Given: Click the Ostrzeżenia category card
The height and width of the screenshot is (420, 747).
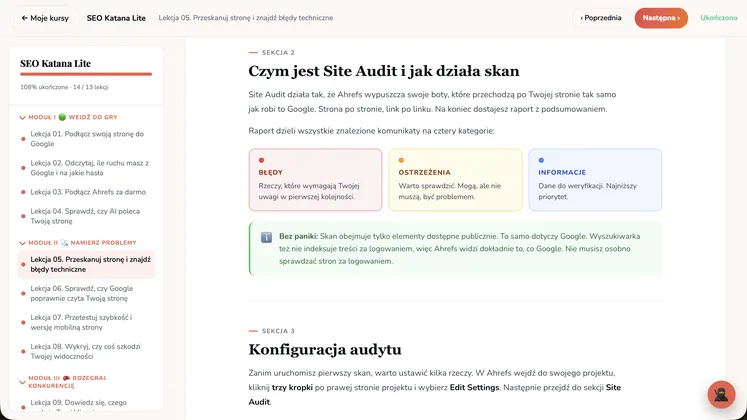Looking at the screenshot, I should (455, 180).
